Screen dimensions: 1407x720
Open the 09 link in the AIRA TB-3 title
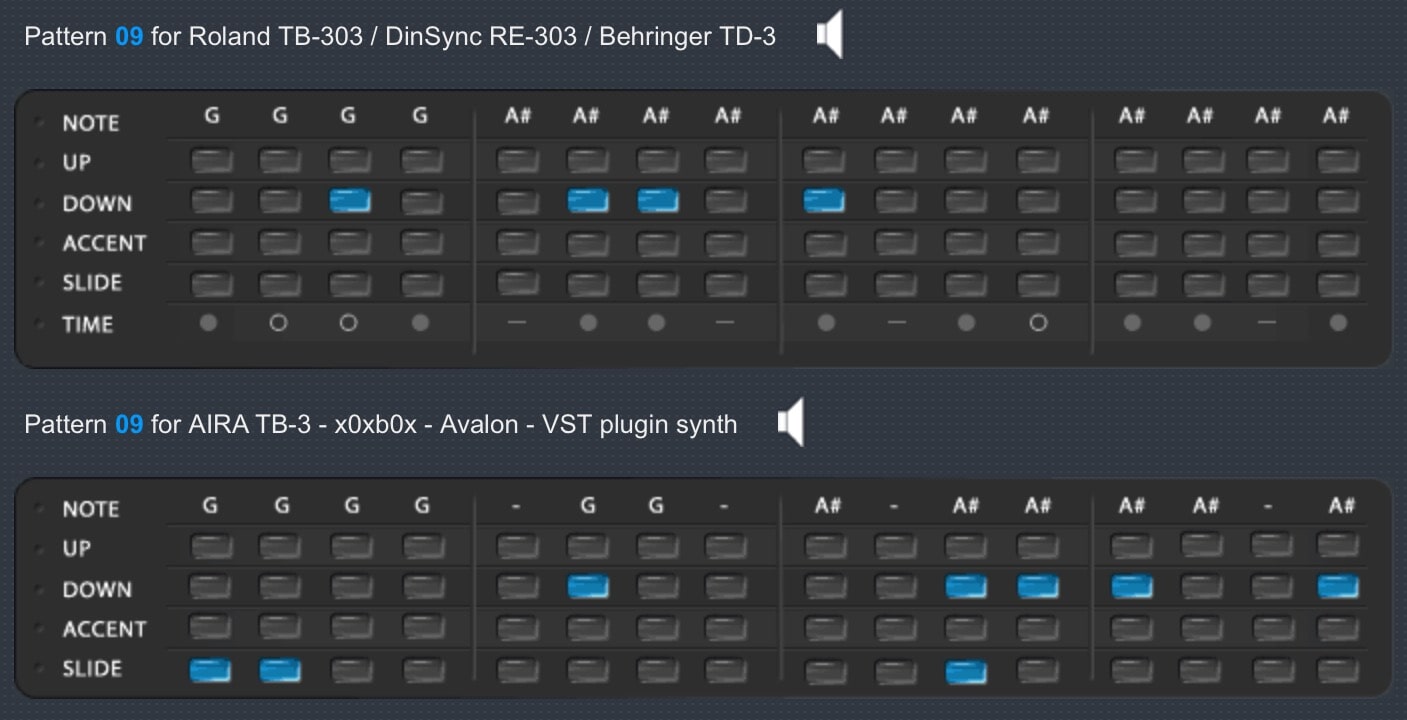[129, 424]
